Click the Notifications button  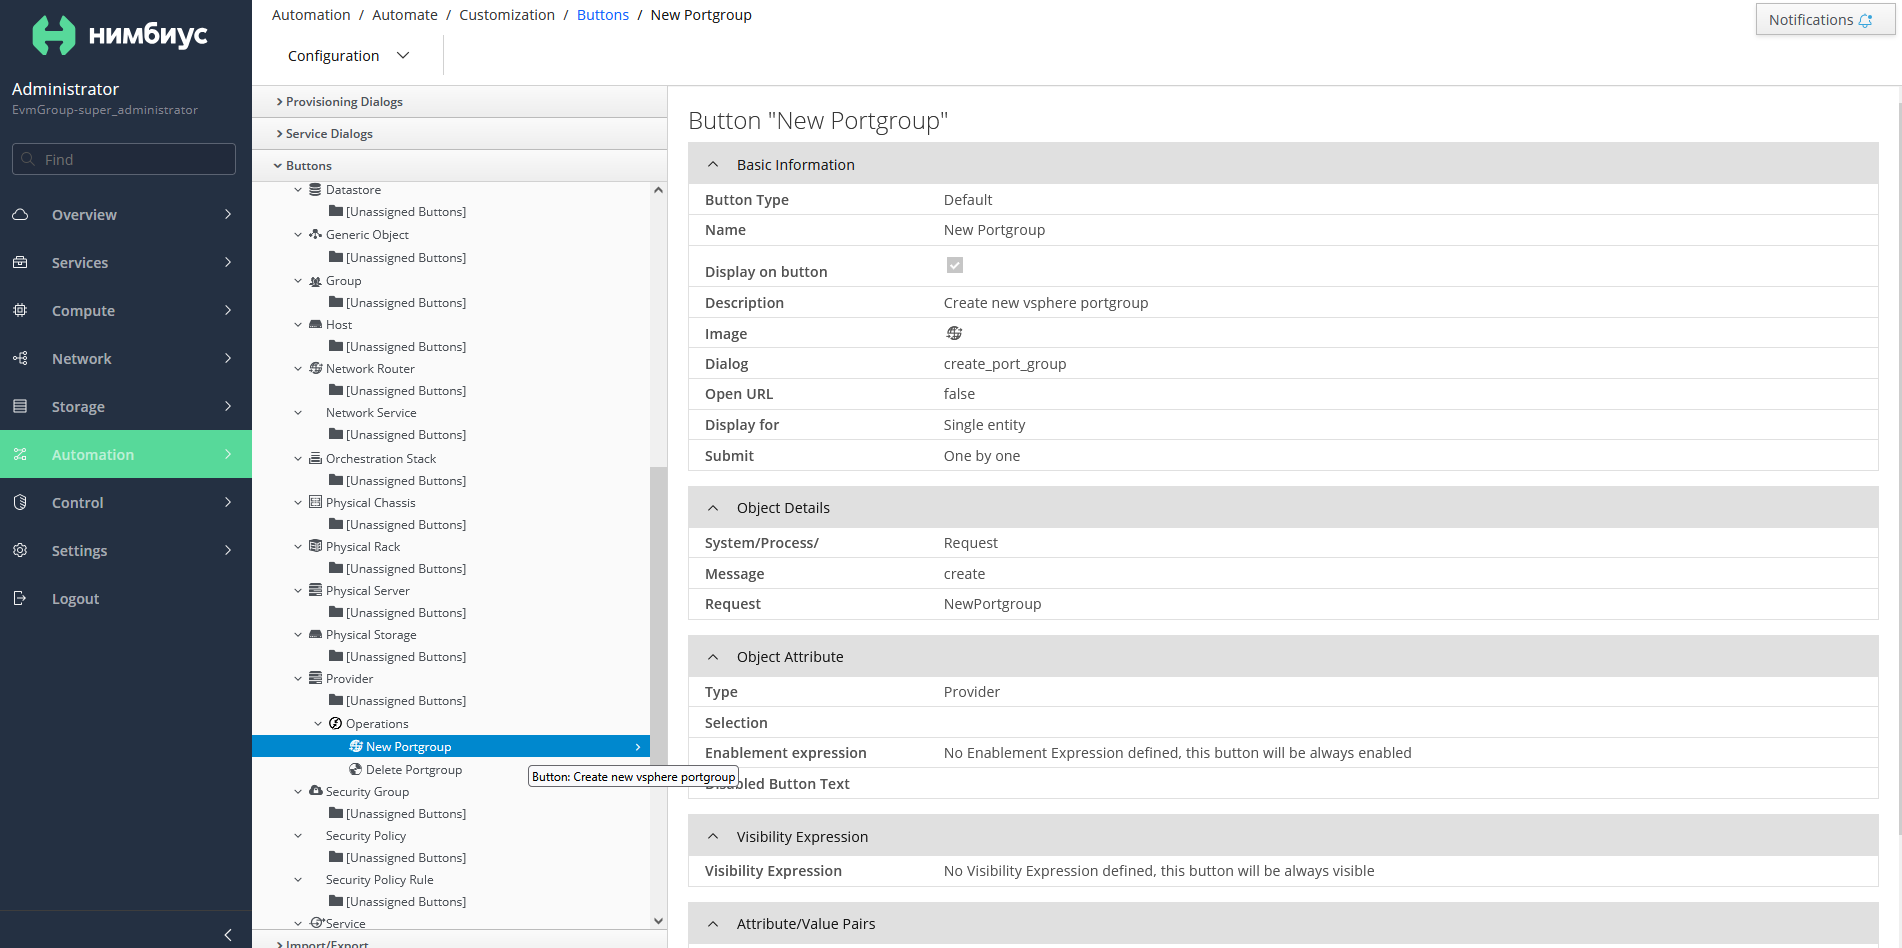point(1825,20)
